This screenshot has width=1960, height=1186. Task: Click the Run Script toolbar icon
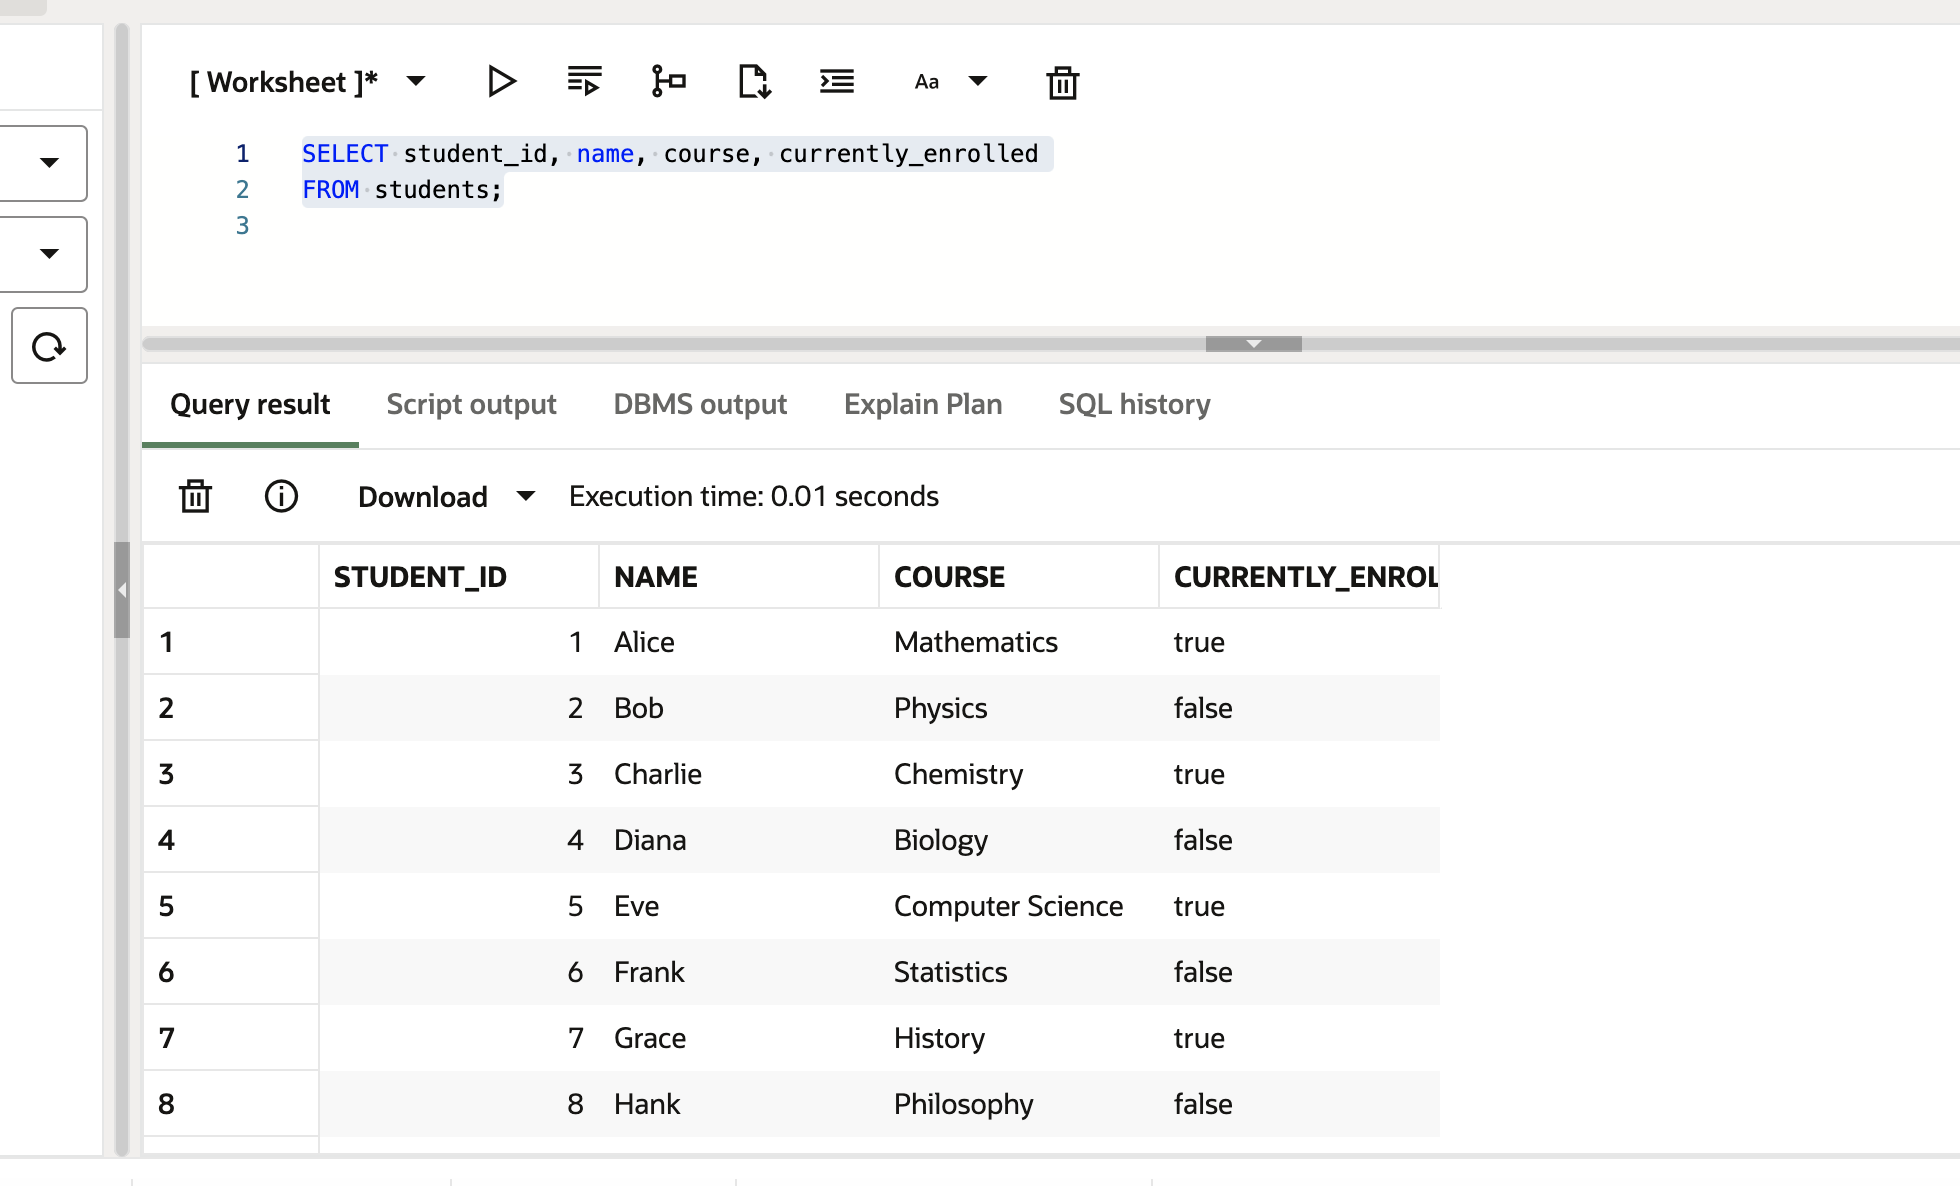tap(584, 81)
